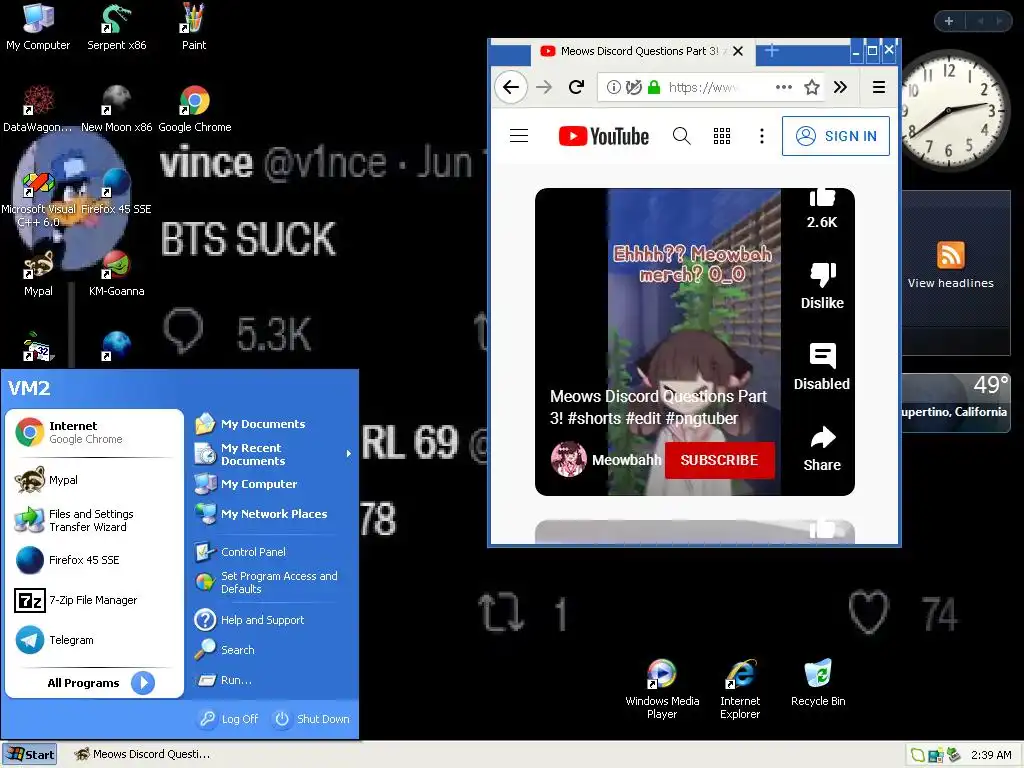Sign in to YouTube
This screenshot has width=1024, height=768.
(836, 136)
